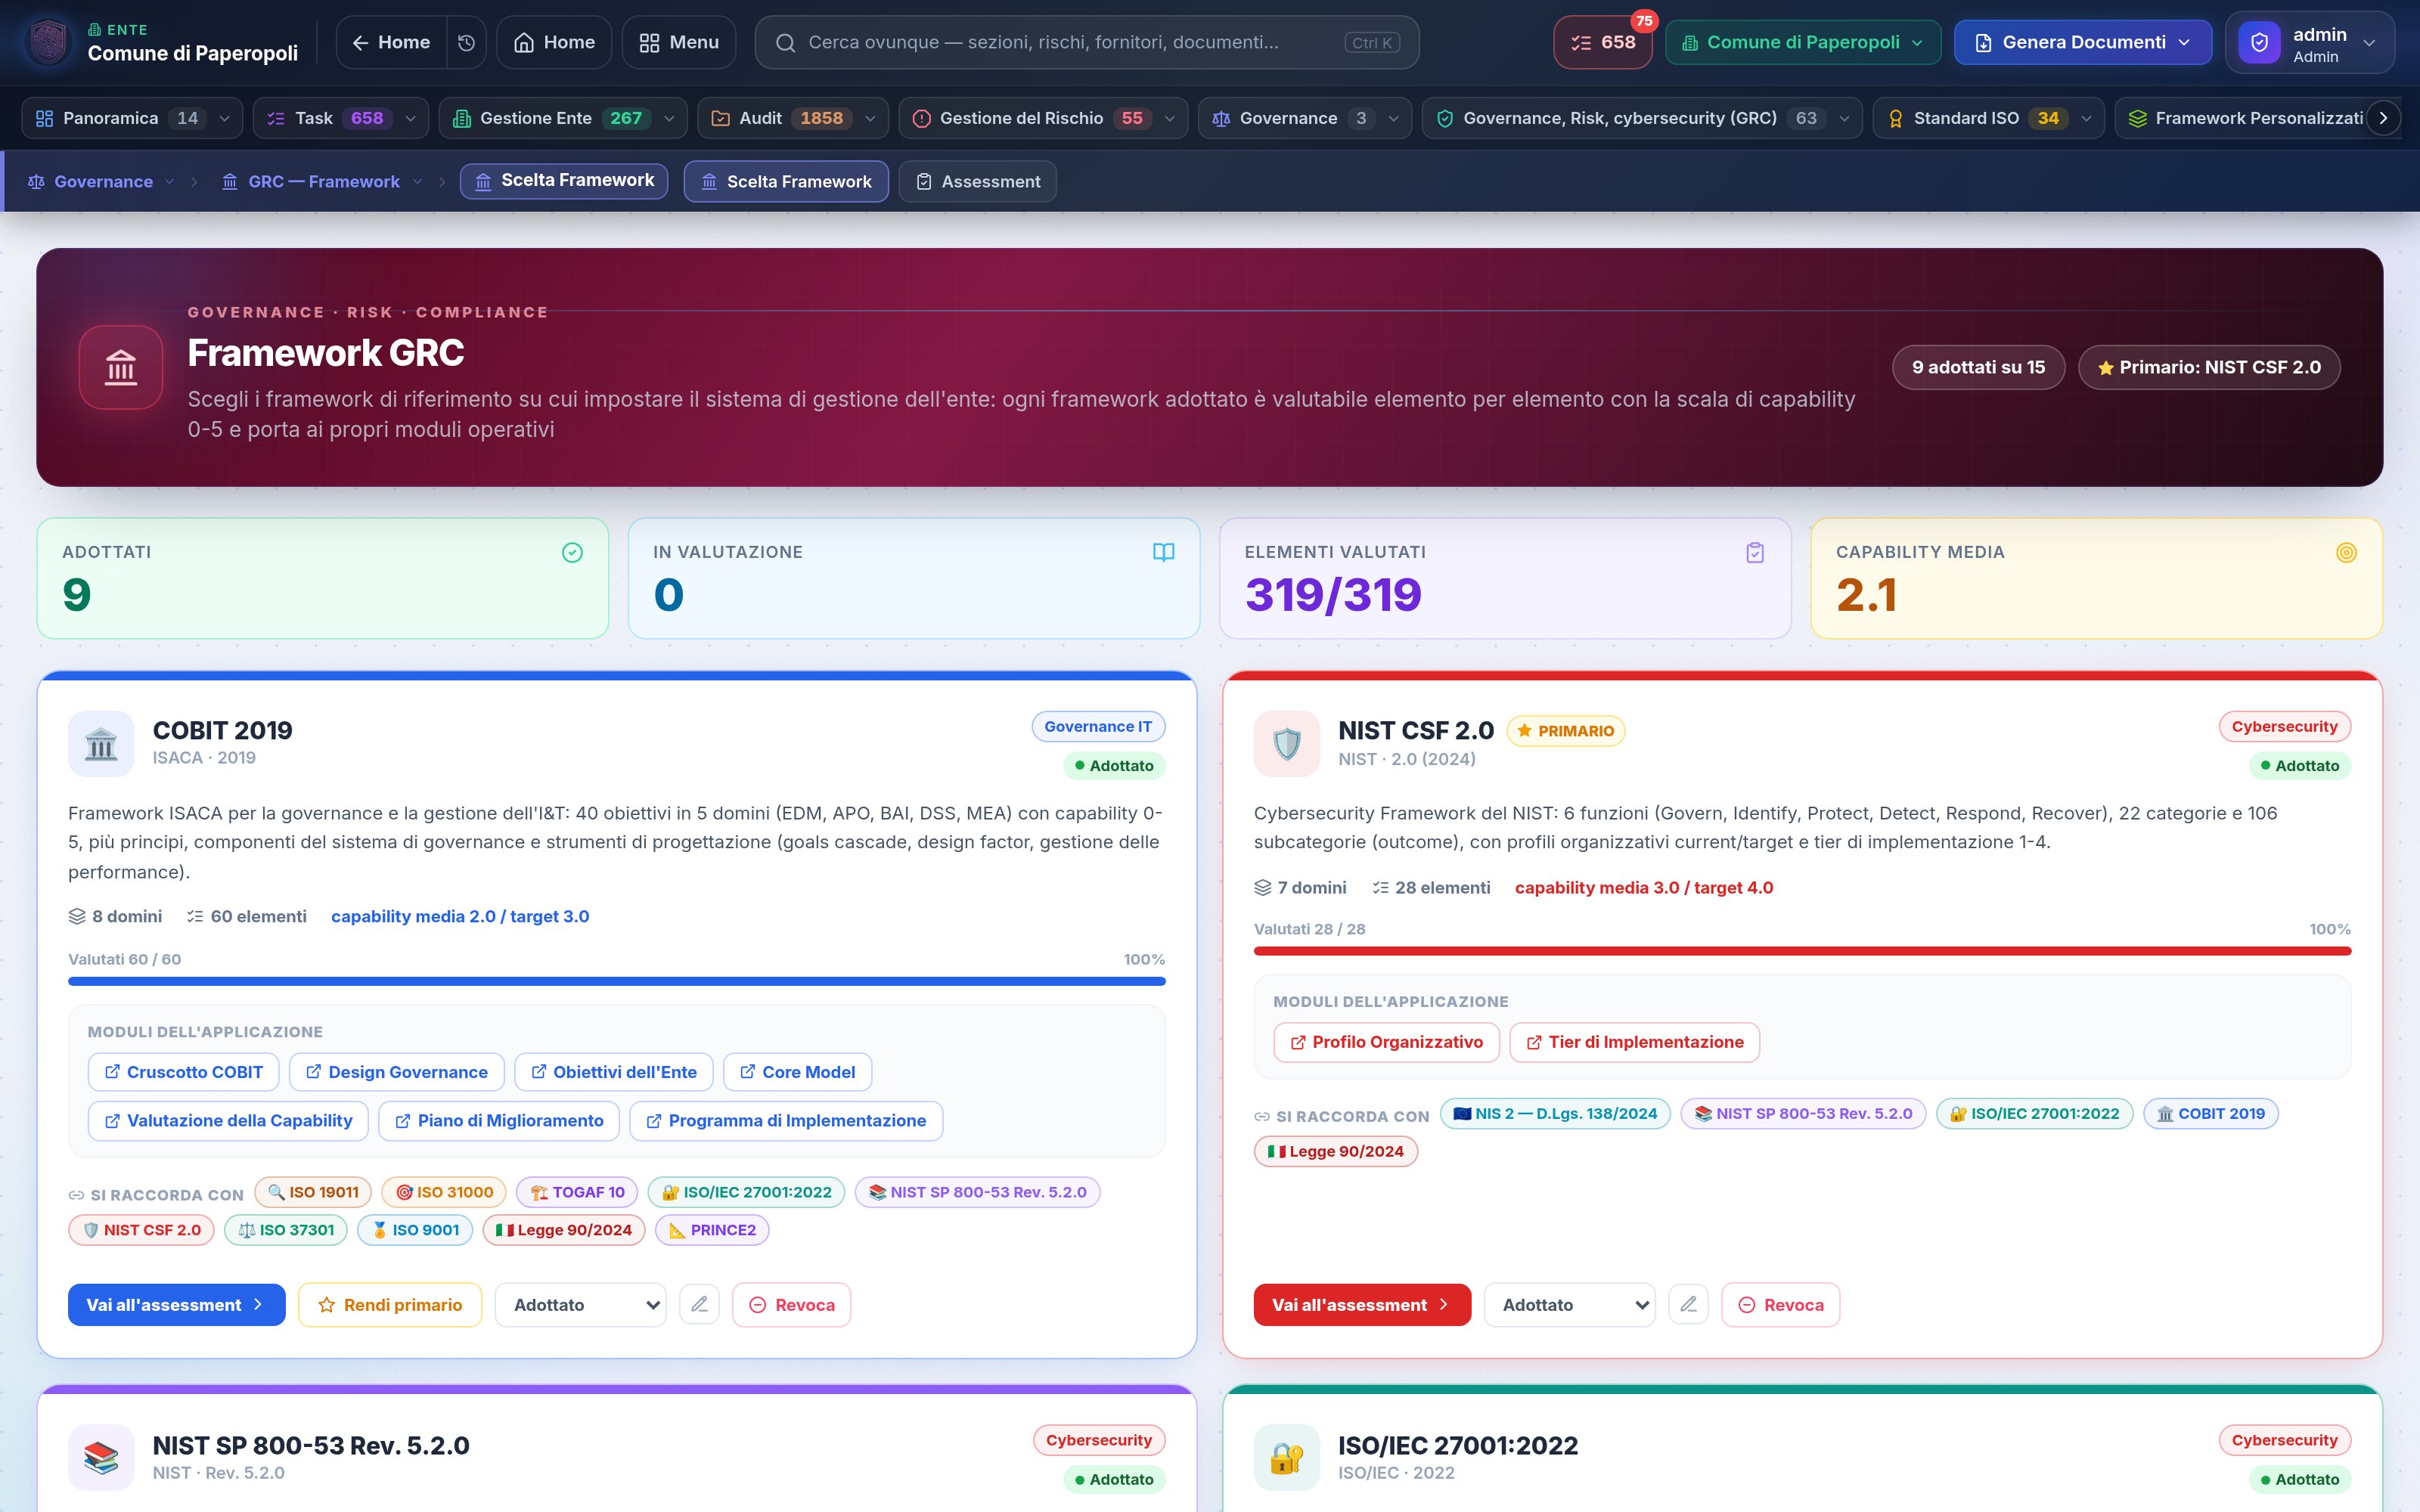Click the Ctrl K shortcut badge
The image size is (2420, 1512).
[1372, 42]
